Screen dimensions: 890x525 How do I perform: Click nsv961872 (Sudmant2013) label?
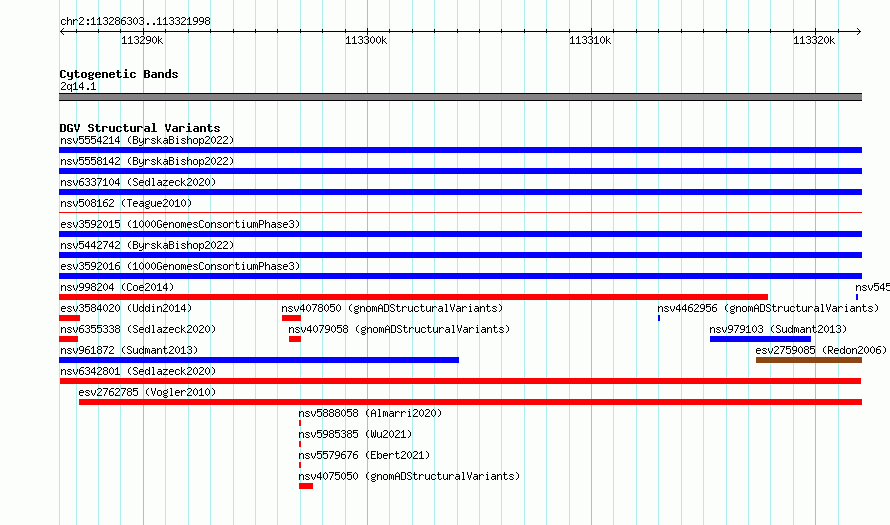click(129, 350)
